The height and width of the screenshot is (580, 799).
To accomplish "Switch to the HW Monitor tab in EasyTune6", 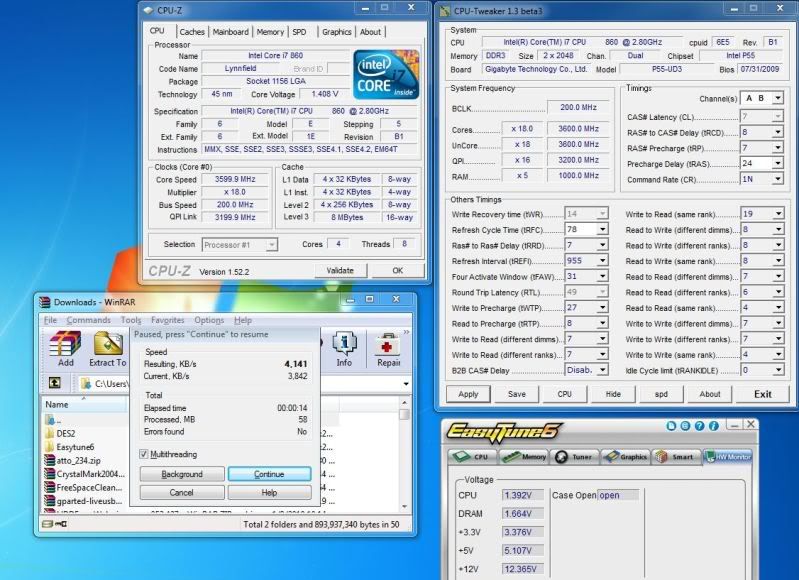I will pyautogui.click(x=728, y=457).
